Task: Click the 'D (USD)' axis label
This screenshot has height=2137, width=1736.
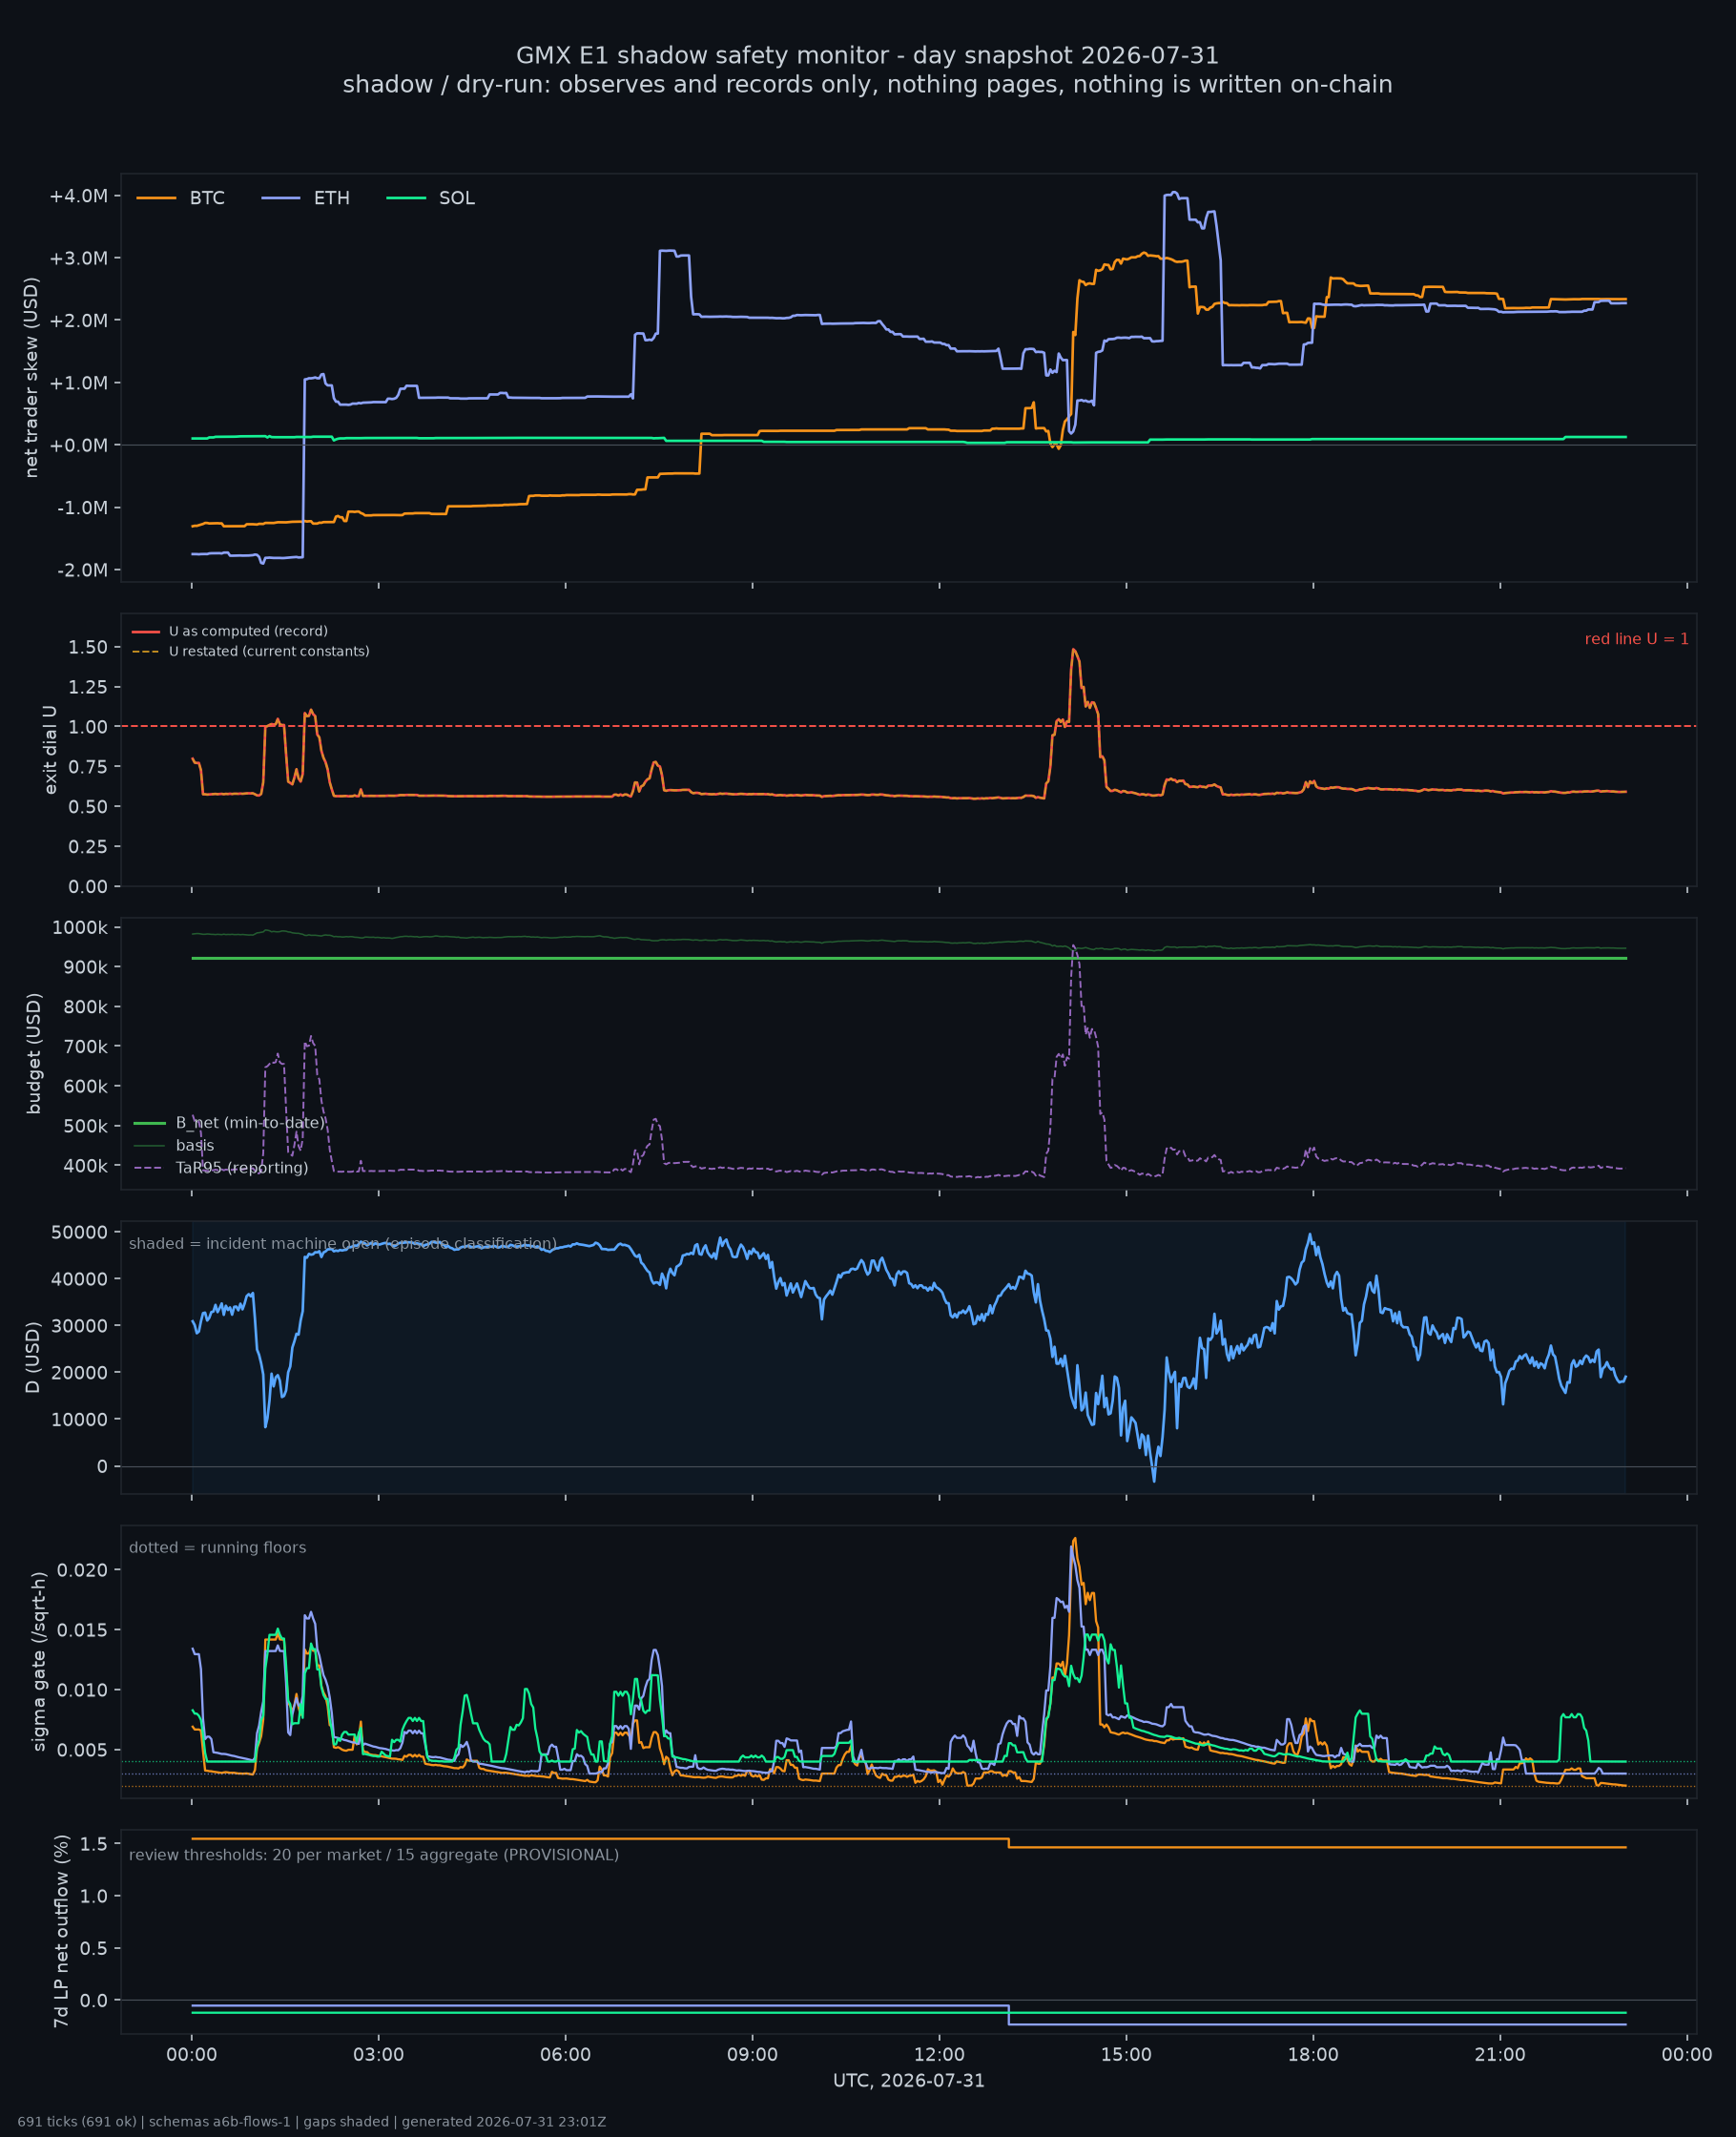Action: pos(34,1357)
